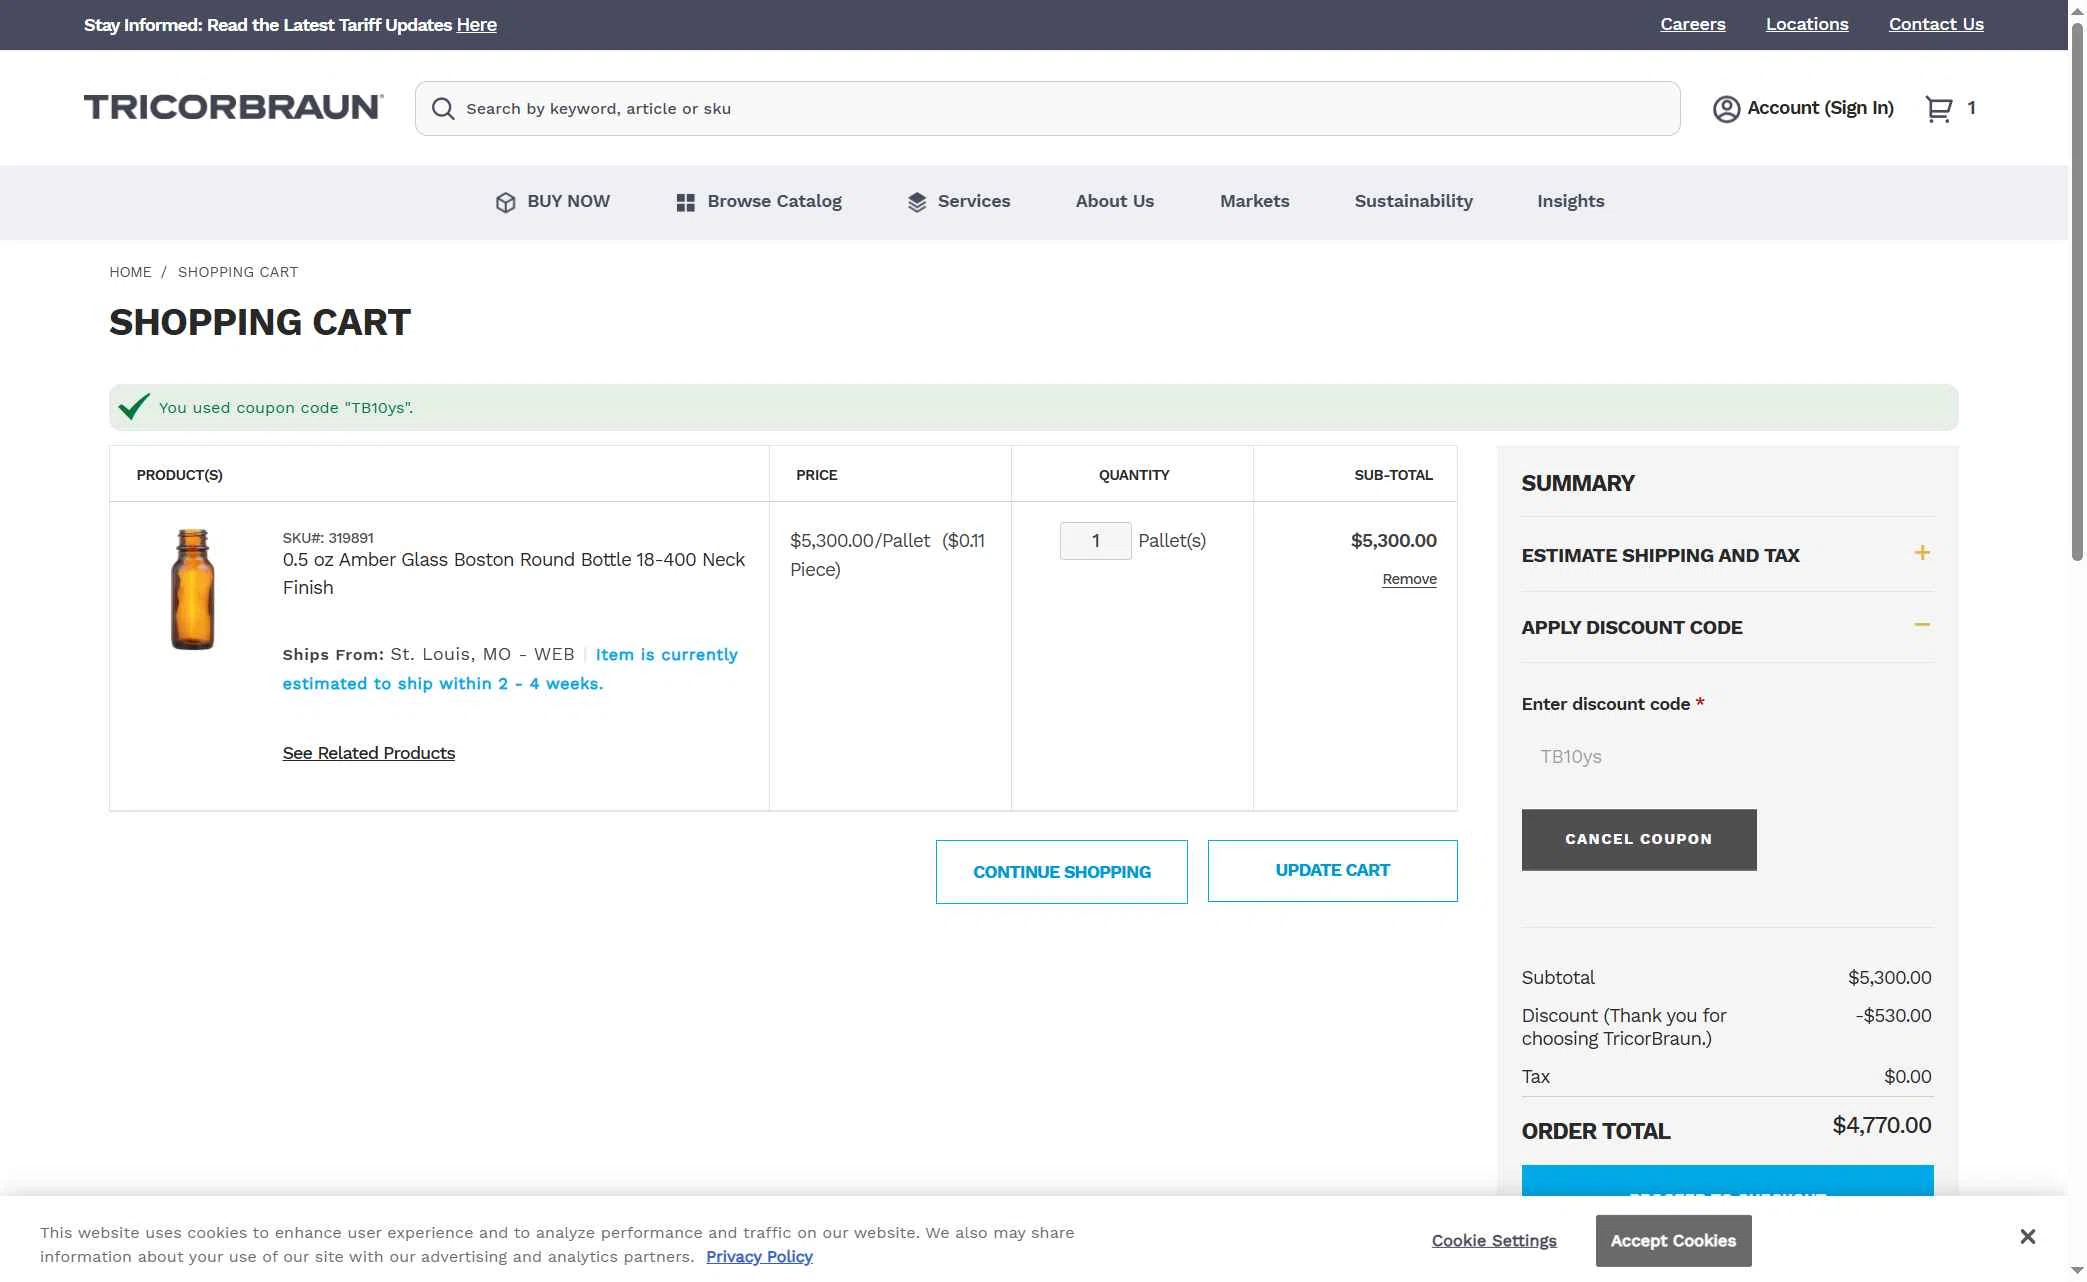Open the About Us menu
2087x1282 pixels.
pos(1115,201)
